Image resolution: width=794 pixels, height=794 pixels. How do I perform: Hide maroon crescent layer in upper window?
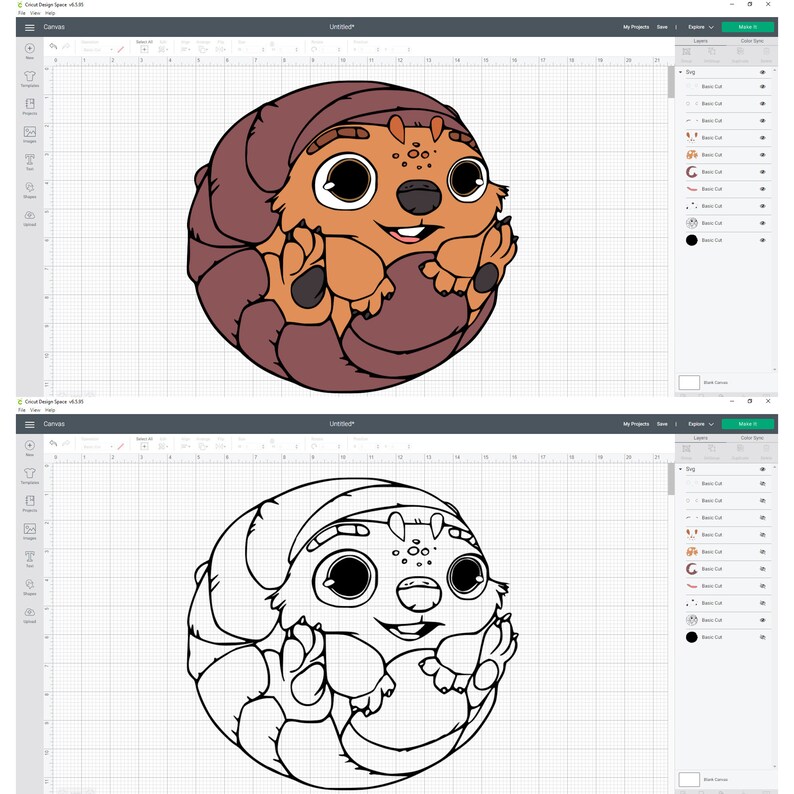(763, 172)
